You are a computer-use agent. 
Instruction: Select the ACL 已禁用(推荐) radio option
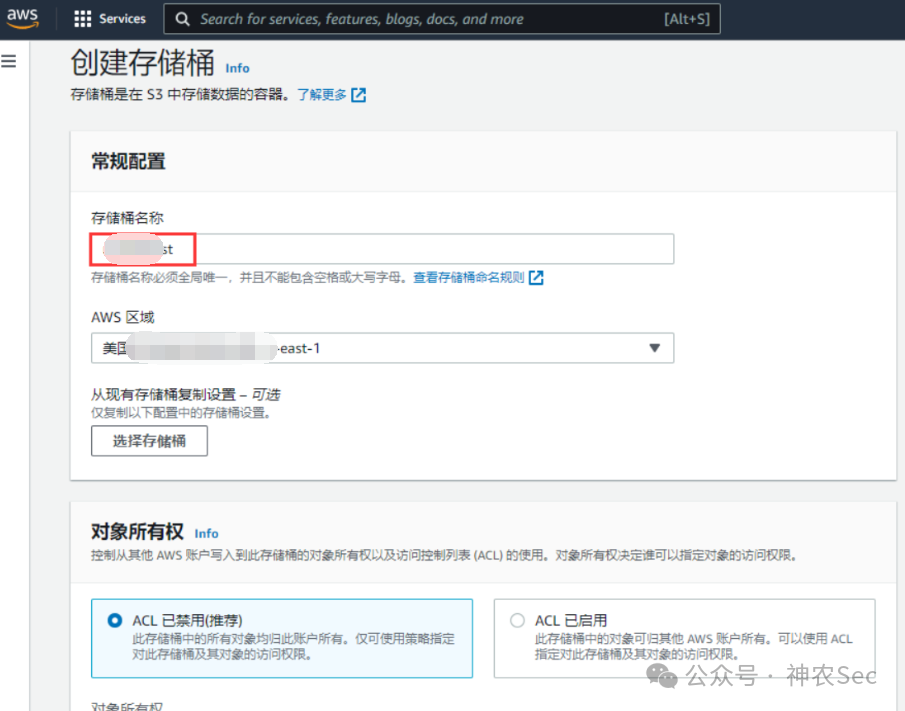tap(115, 620)
